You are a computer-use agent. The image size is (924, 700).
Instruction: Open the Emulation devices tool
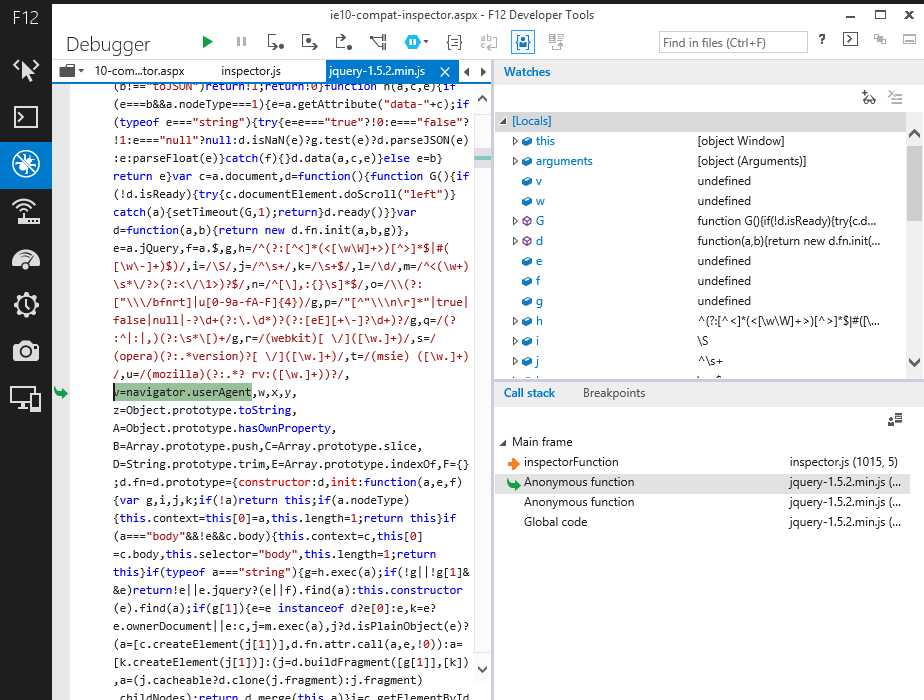pos(25,398)
